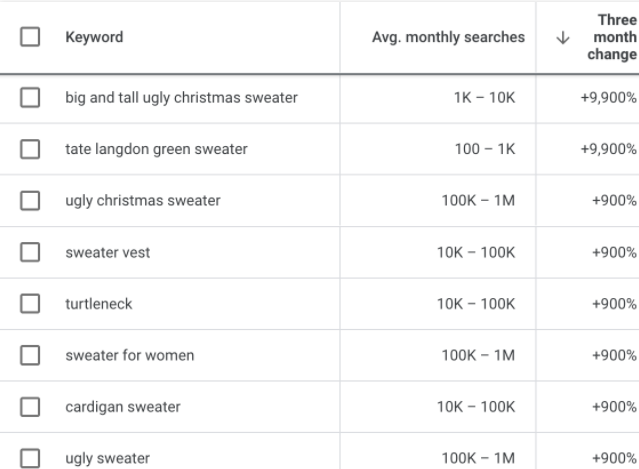Select checkbox for 'tate langdon green sweater'

click(30, 150)
